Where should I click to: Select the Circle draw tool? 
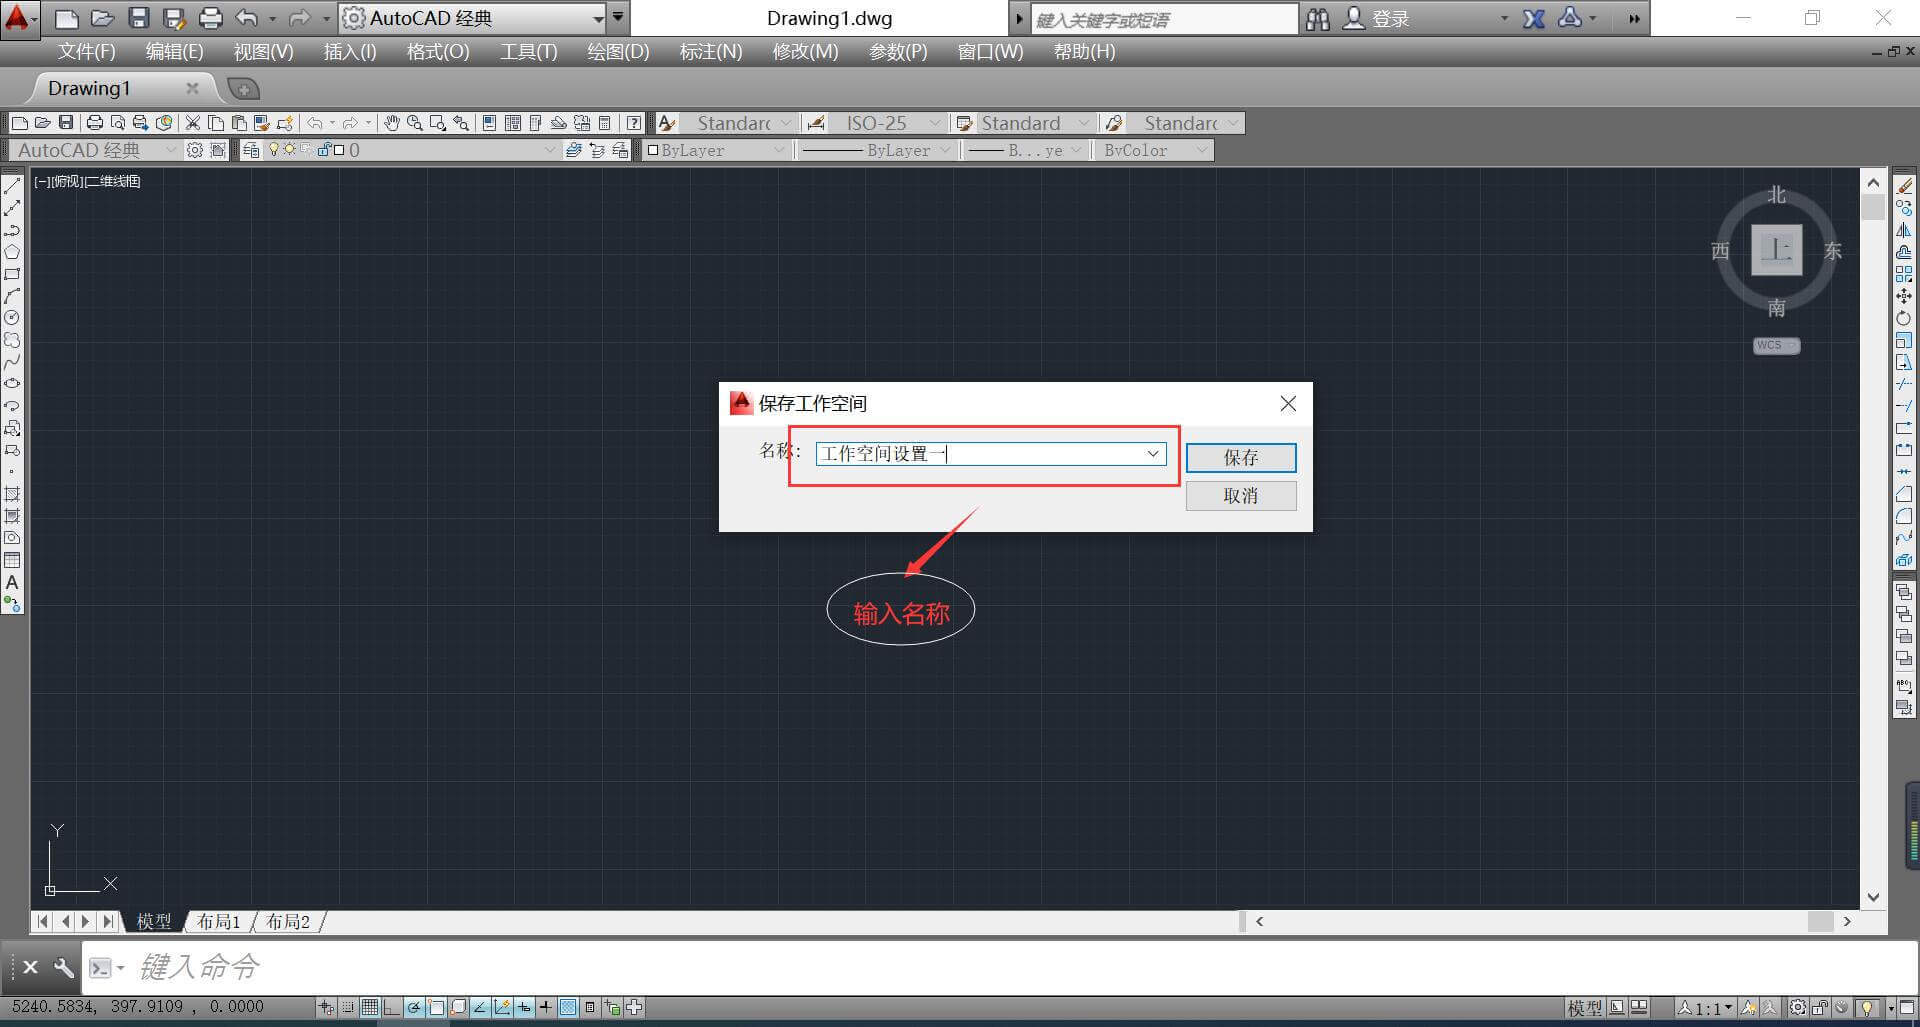coord(12,318)
